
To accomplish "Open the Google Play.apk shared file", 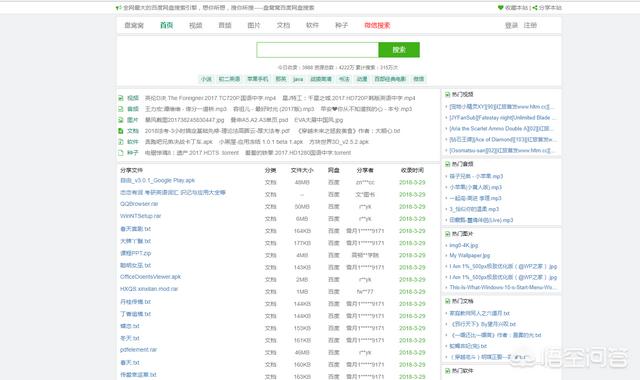I will tap(157, 180).
